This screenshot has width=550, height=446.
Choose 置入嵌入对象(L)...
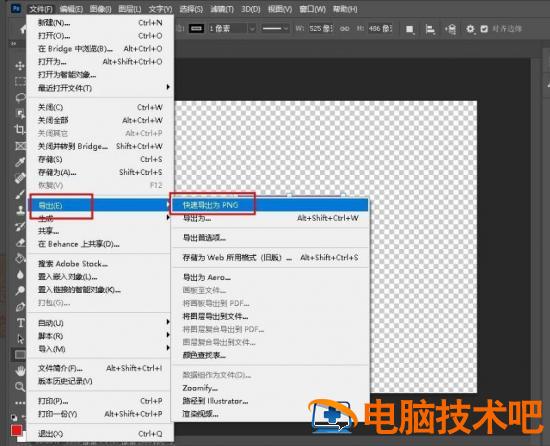point(100,277)
